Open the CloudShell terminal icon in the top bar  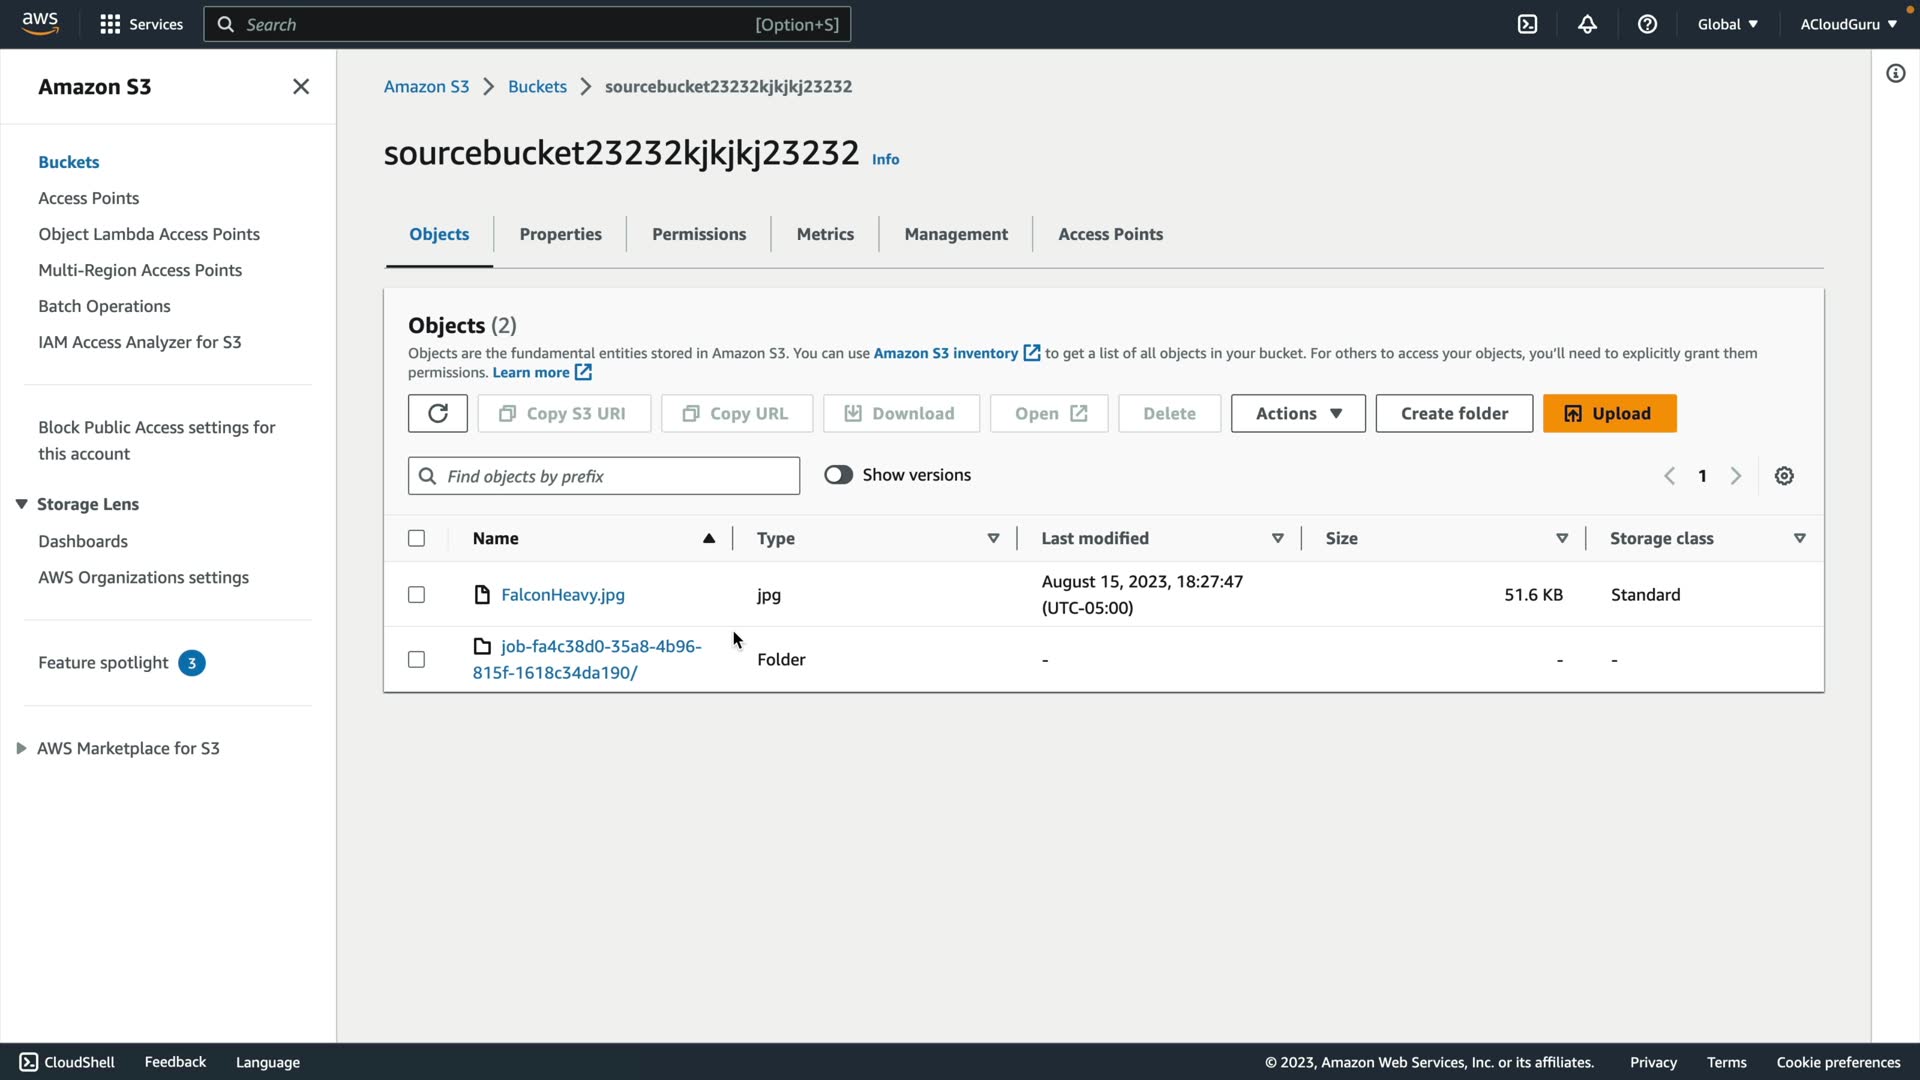pos(1527,24)
